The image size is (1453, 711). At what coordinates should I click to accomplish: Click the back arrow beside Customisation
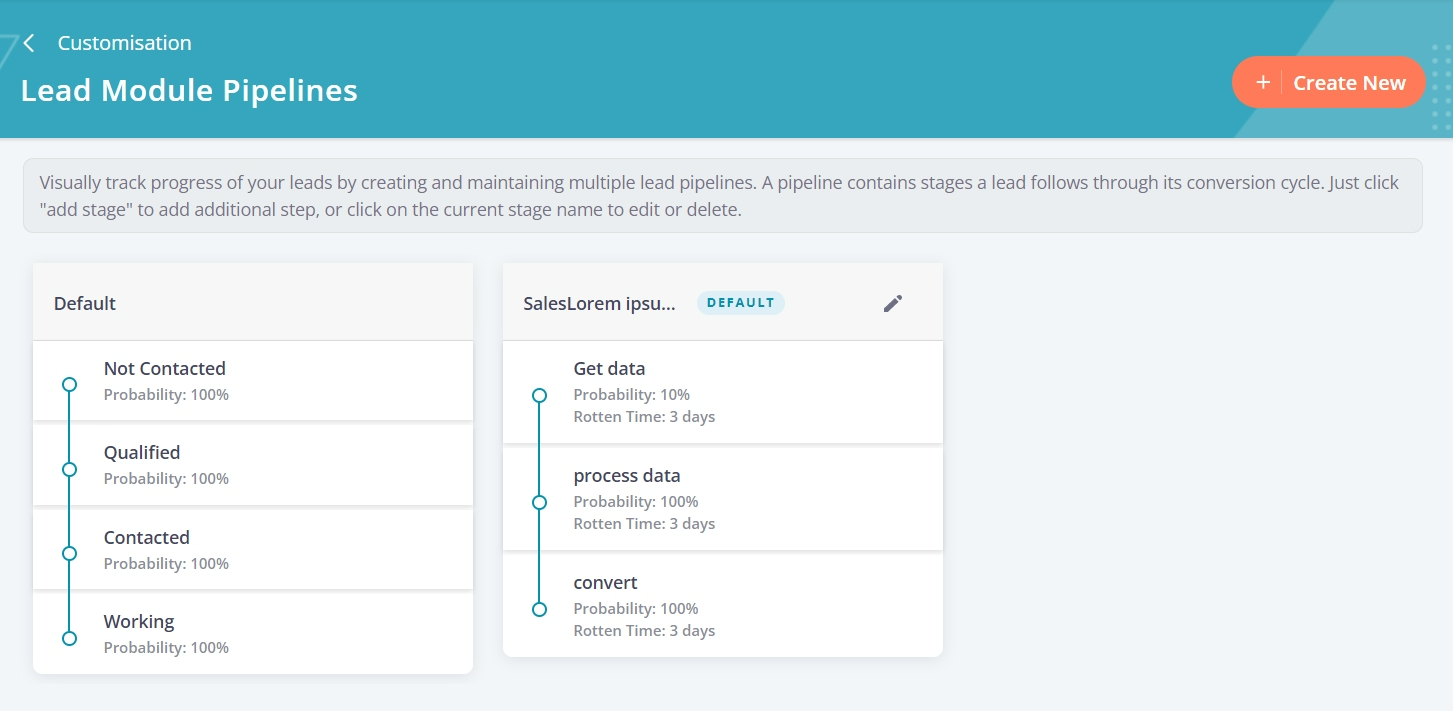[x=29, y=43]
